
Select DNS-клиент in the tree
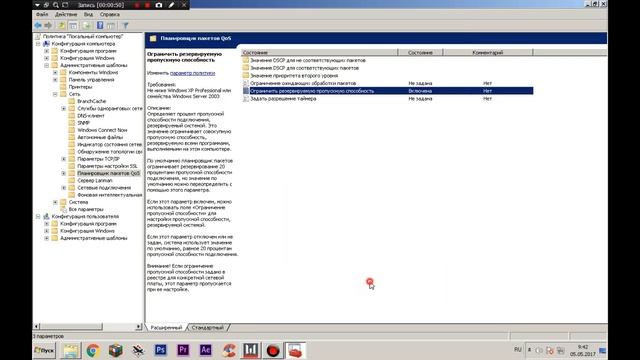91,116
